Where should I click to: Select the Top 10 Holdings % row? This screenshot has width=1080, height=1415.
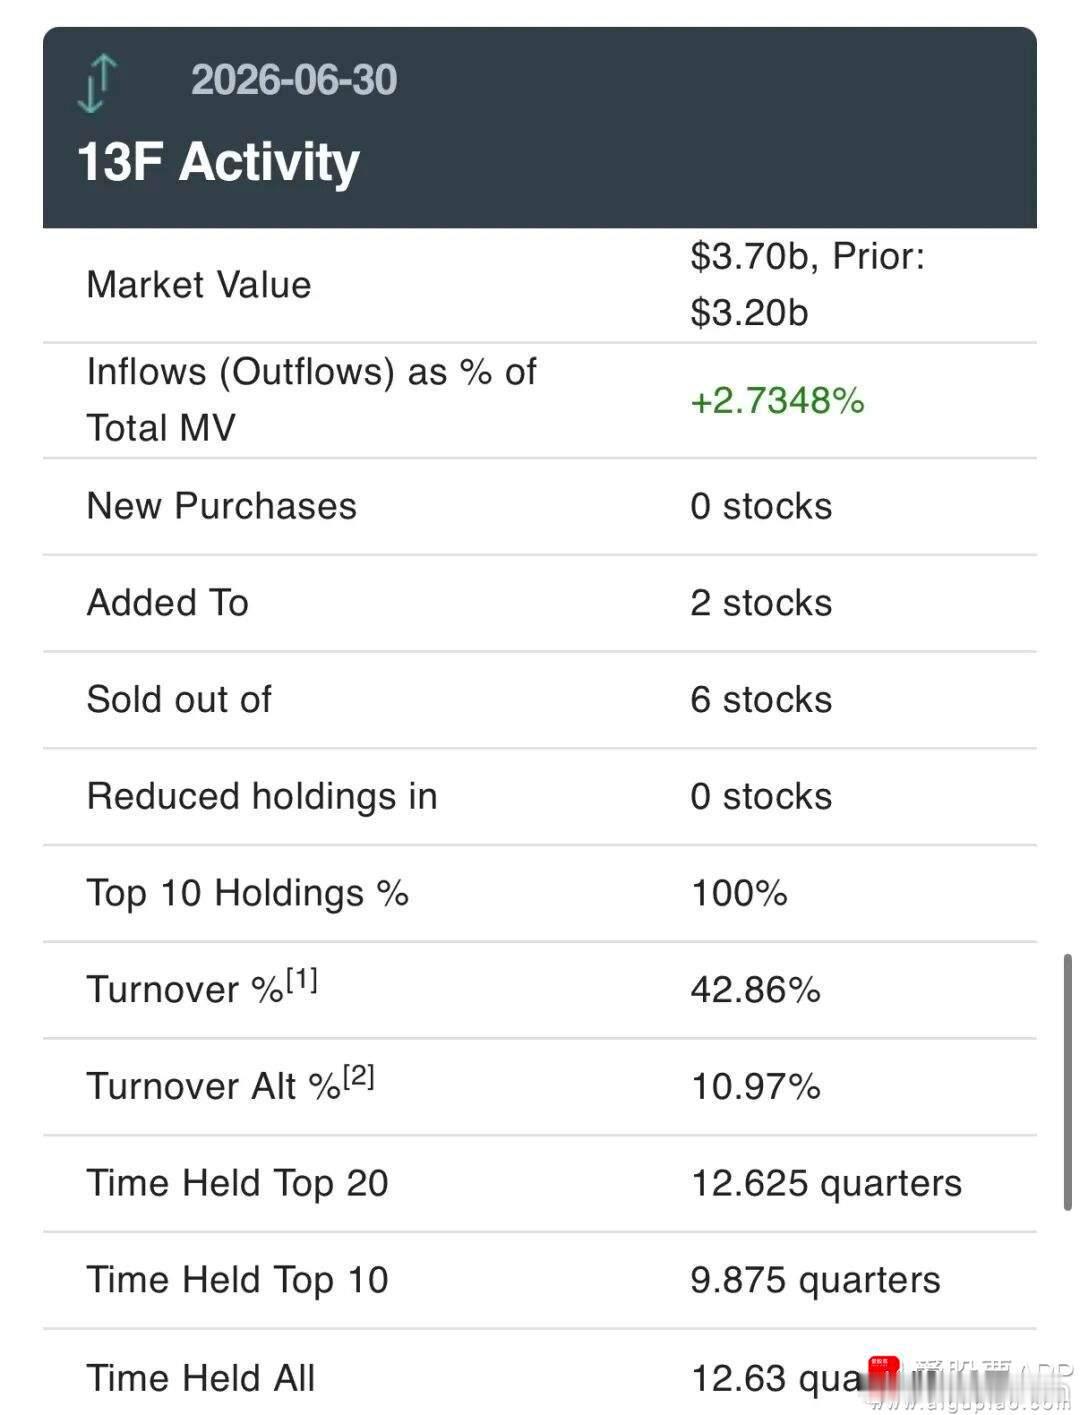tap(540, 893)
